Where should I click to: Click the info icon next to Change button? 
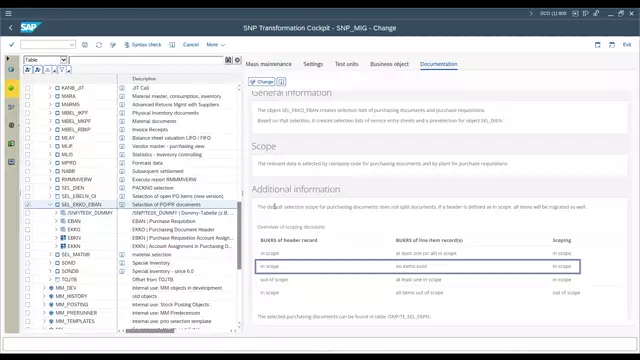click(x=281, y=82)
